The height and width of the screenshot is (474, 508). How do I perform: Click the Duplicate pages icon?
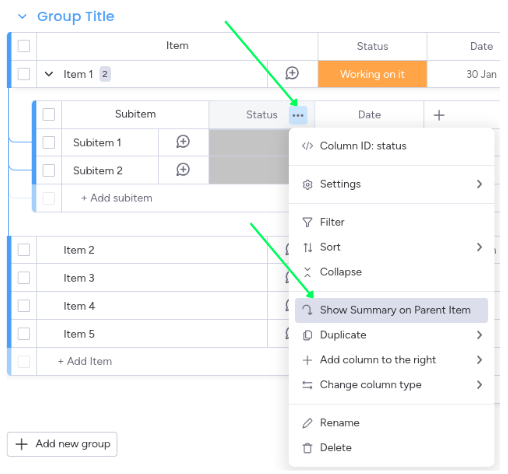click(x=307, y=335)
